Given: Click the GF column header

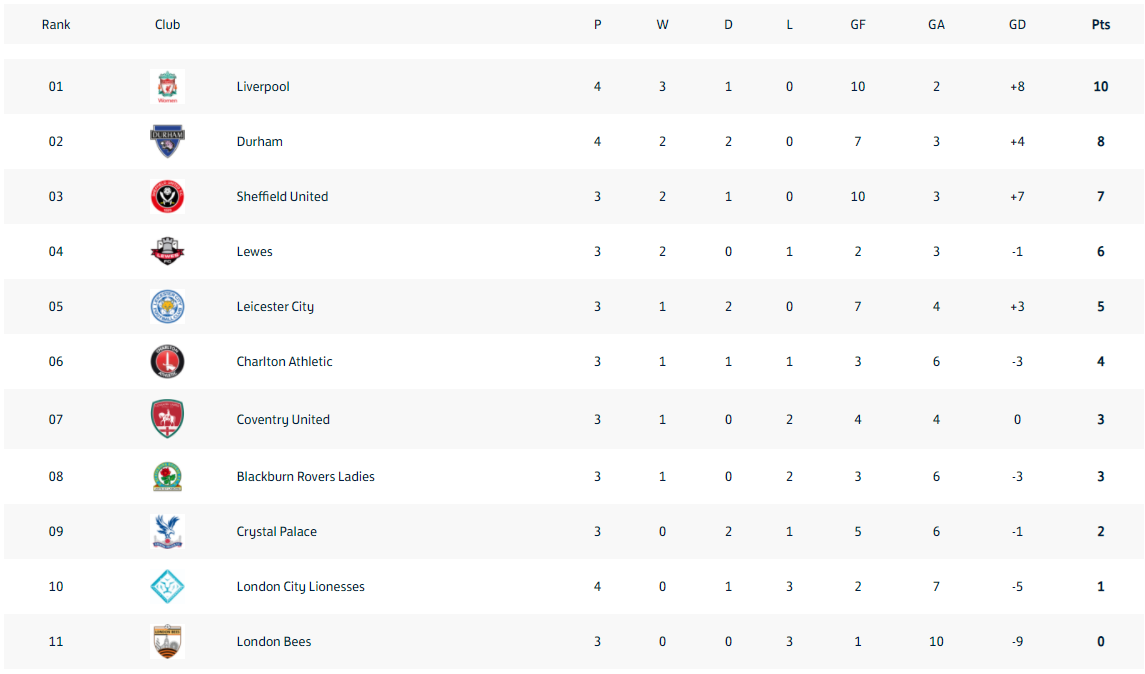Looking at the screenshot, I should point(857,24).
